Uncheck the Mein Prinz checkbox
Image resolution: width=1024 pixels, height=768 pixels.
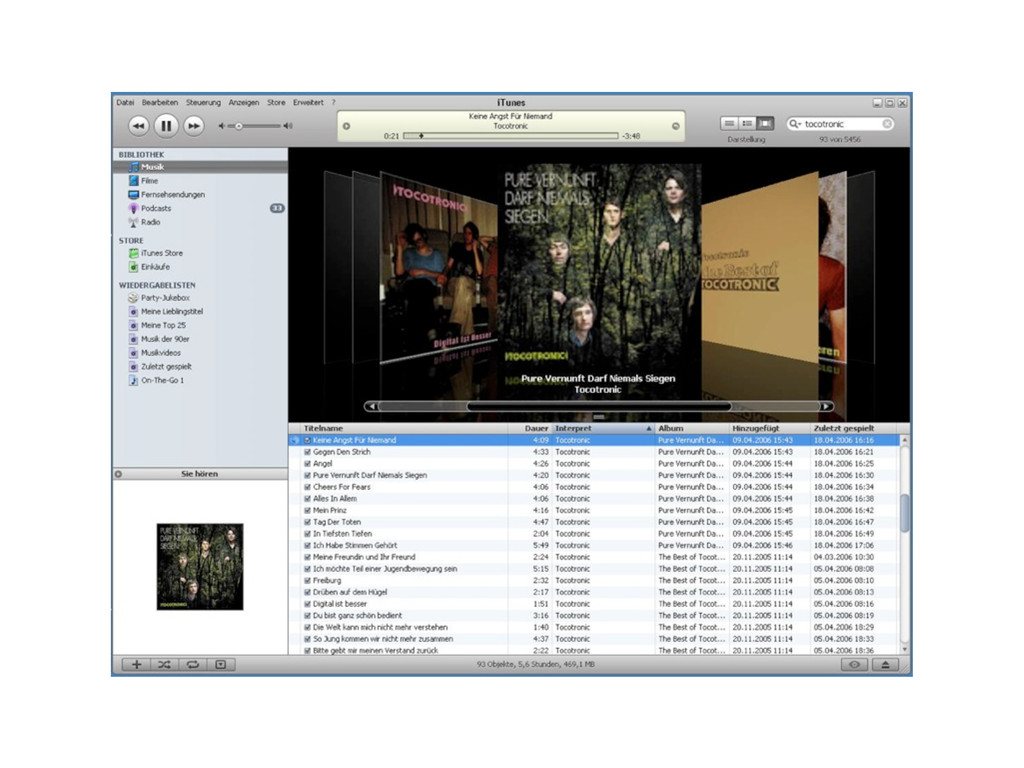tap(308, 511)
